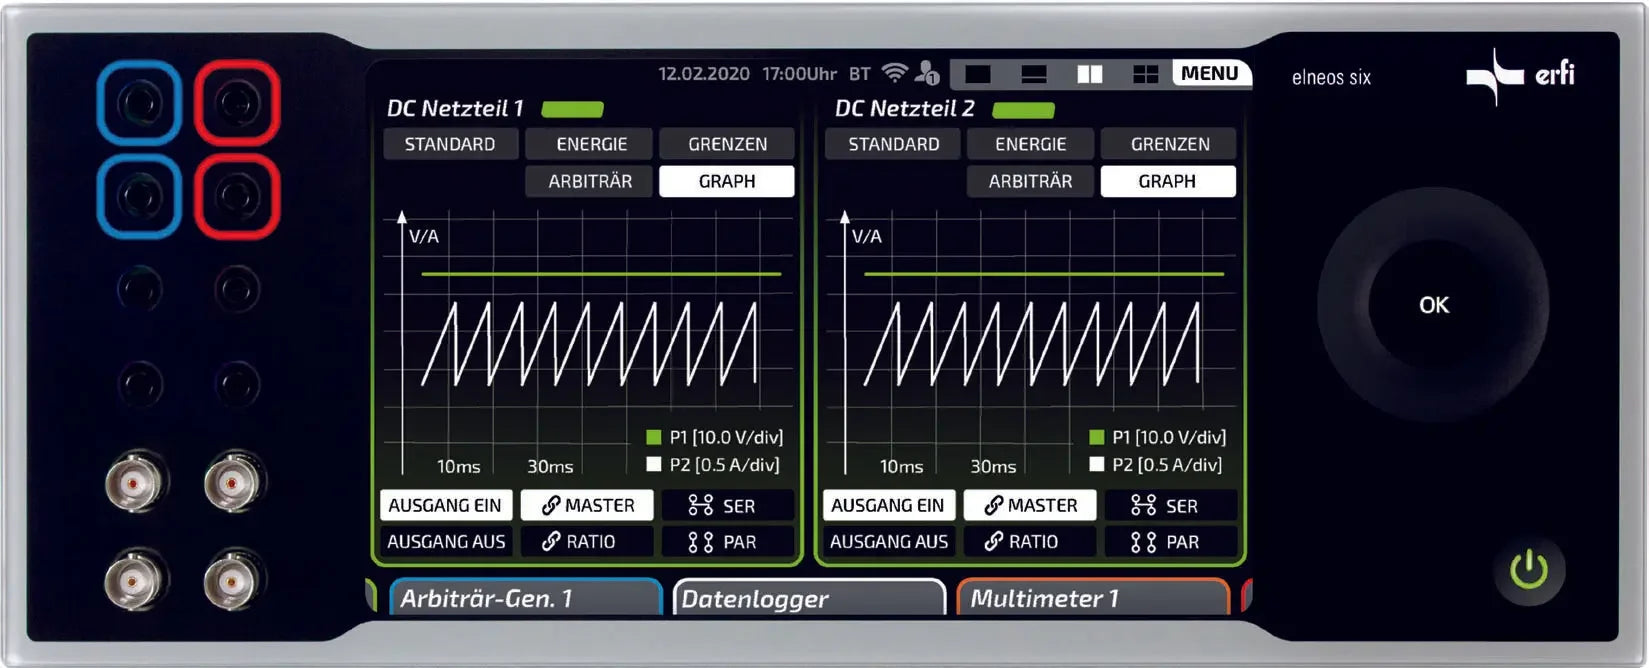The height and width of the screenshot is (668, 1649).
Task: Open STANDARD tab of DC Netzteil 1
Action: 451,144
